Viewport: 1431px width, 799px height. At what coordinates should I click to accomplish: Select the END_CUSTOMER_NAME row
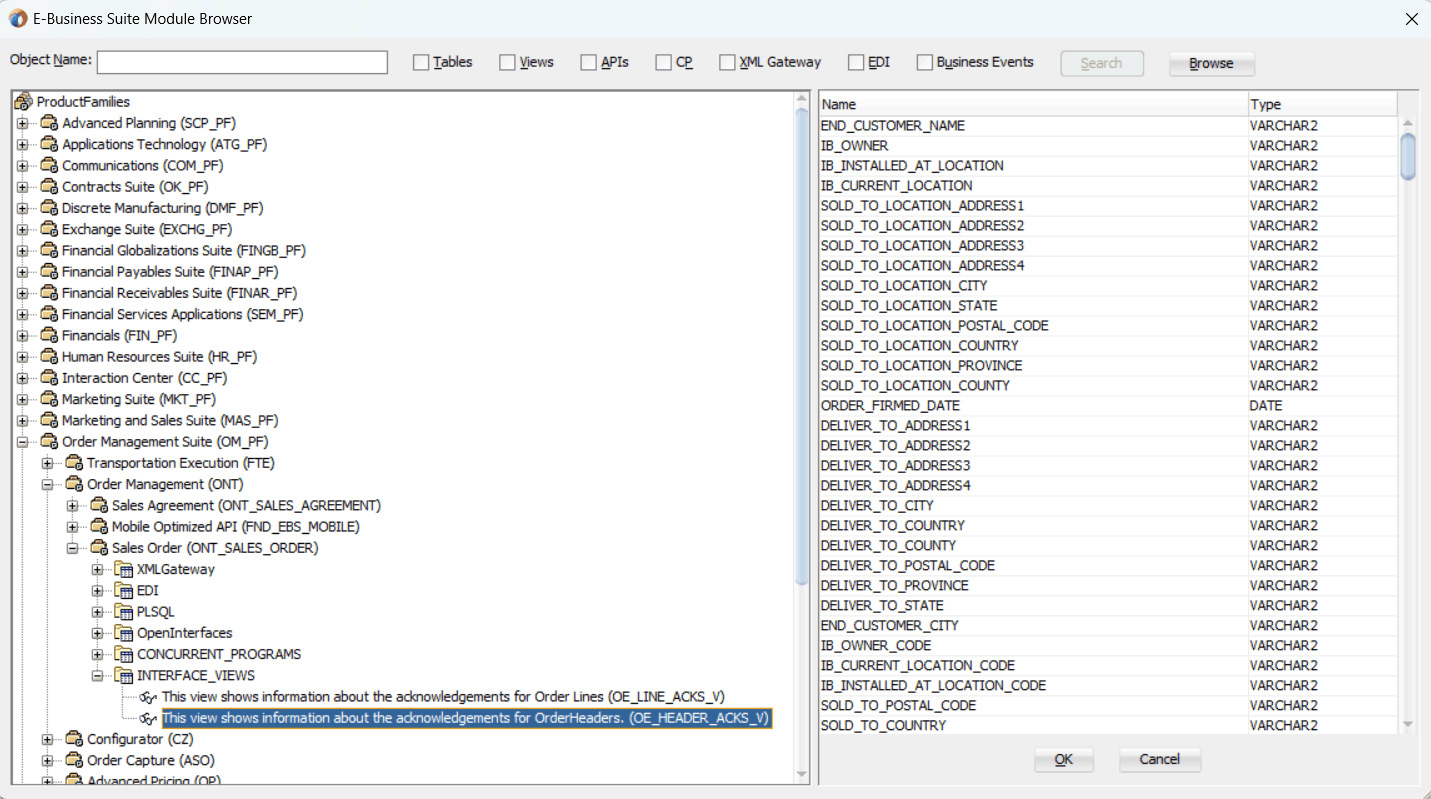click(x=1108, y=126)
